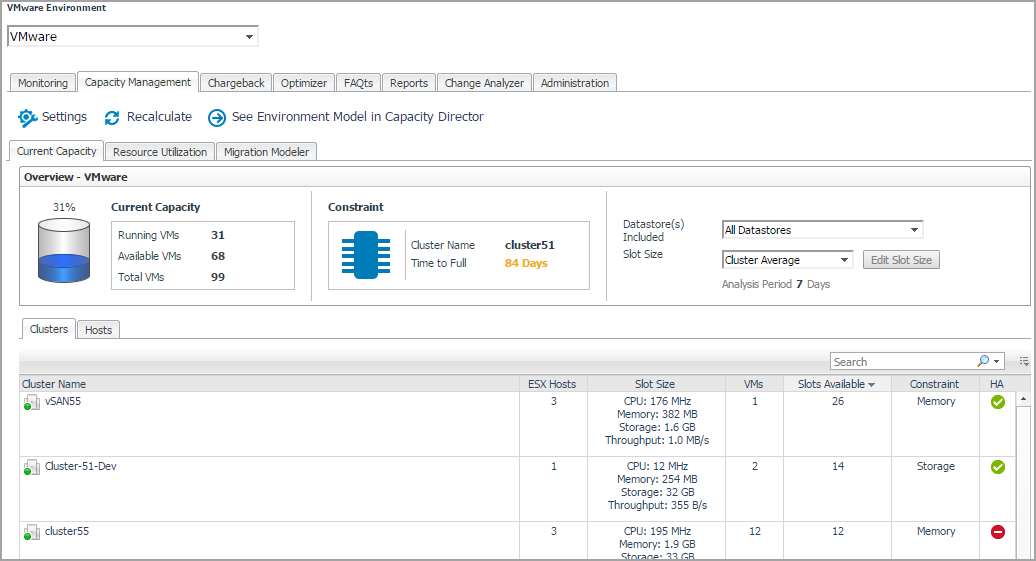Click inside the Search input field
This screenshot has width=1036, height=561.
point(900,361)
